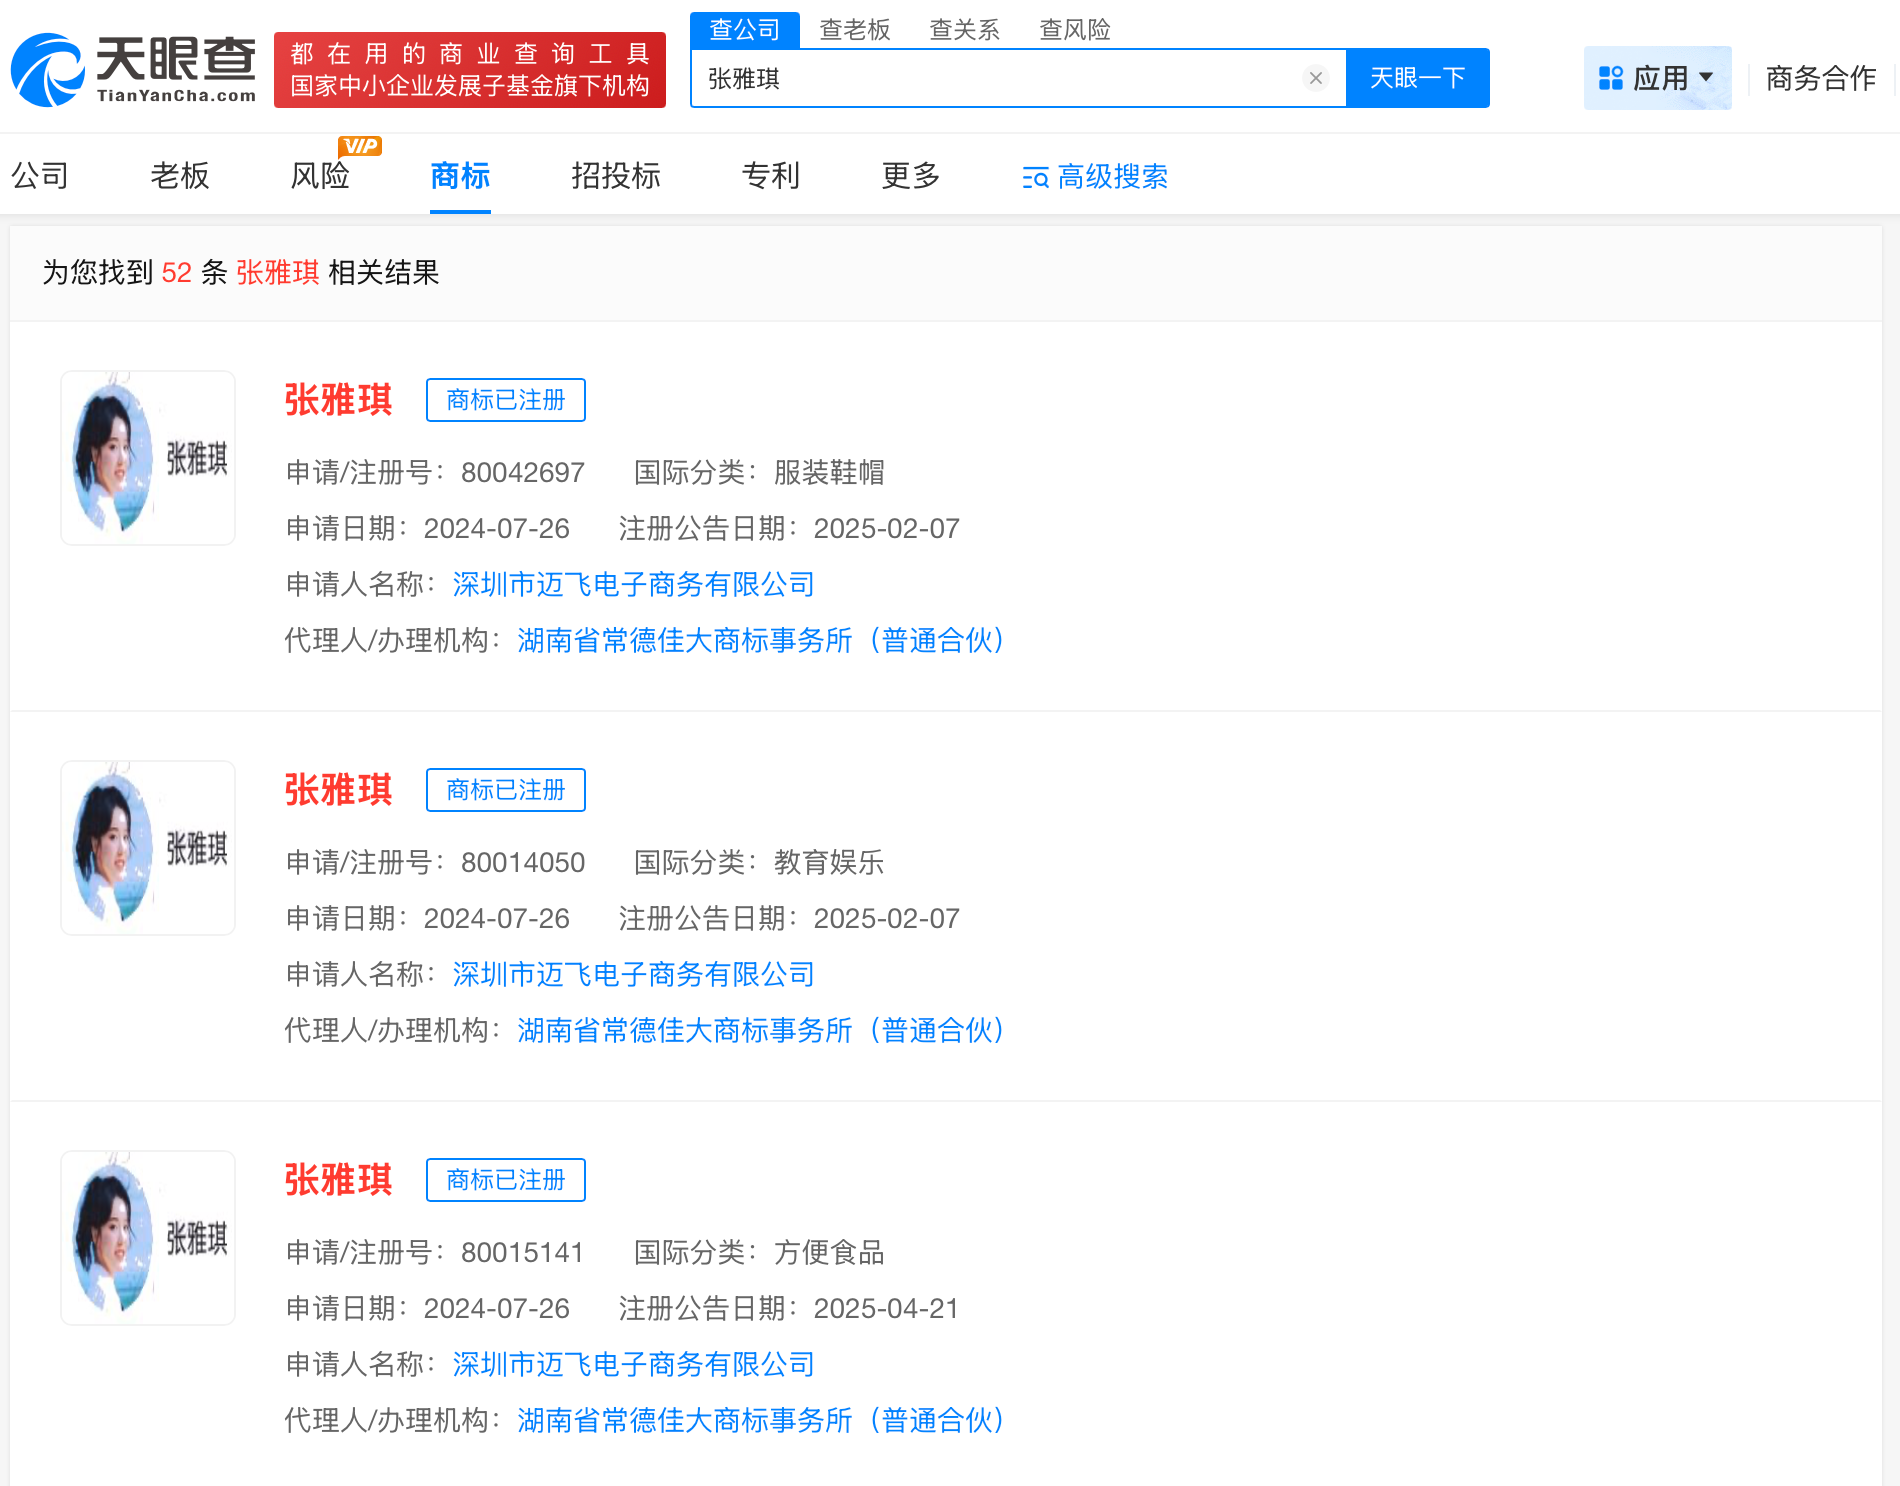Open the 更多 menu
Viewport: 1900px width, 1486px height.
(x=911, y=176)
